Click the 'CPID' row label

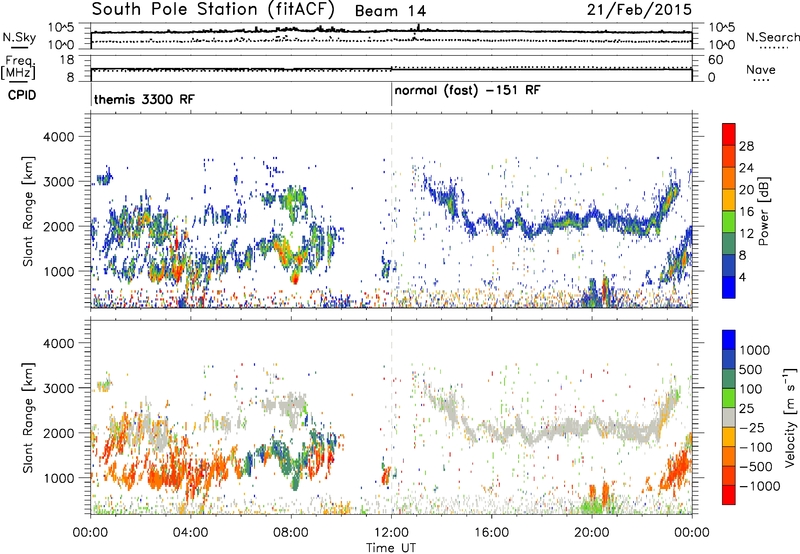tap(22, 95)
